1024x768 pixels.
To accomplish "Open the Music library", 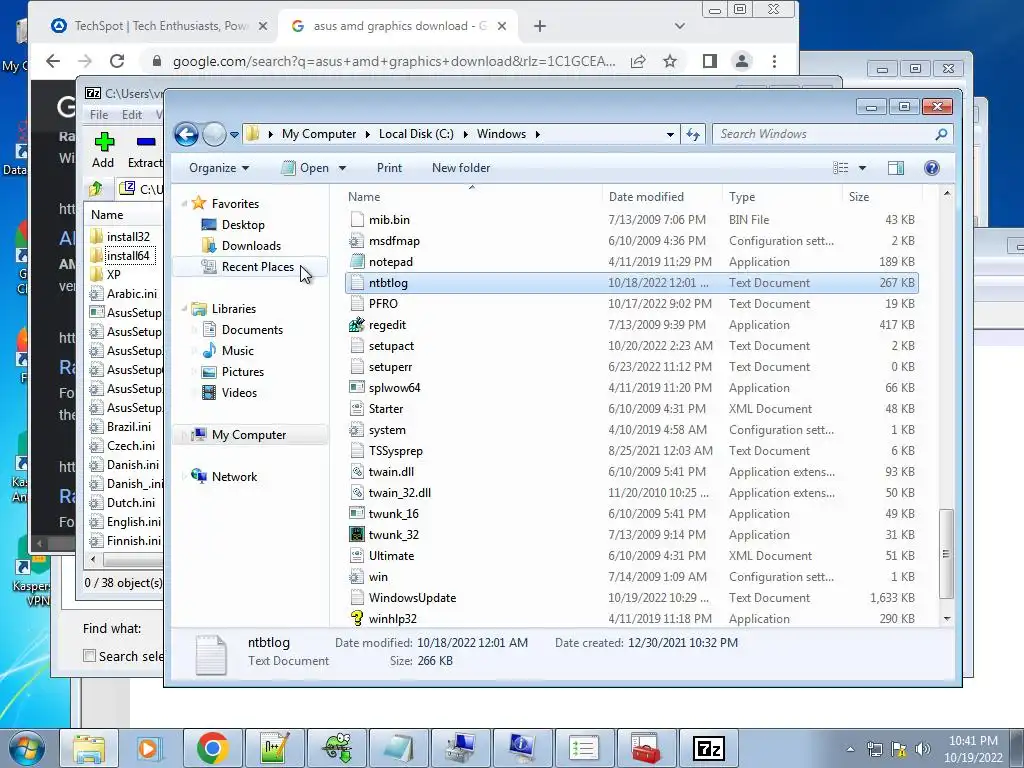I will [238, 351].
